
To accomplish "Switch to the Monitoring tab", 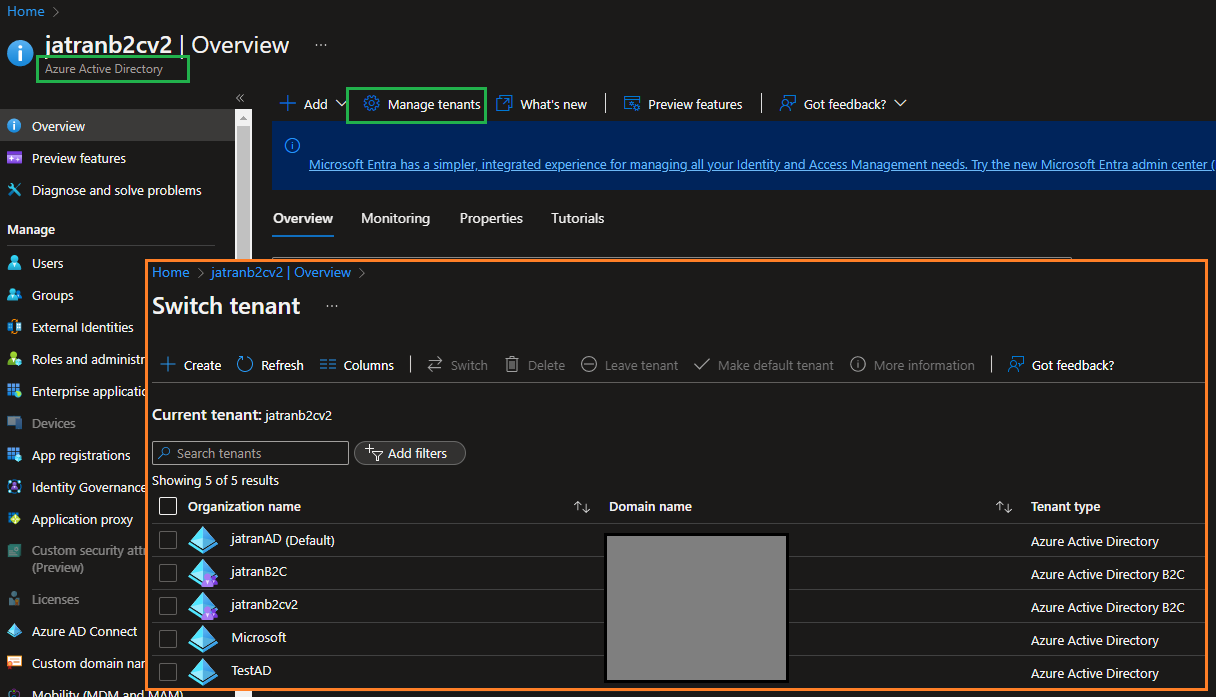I will coord(395,218).
